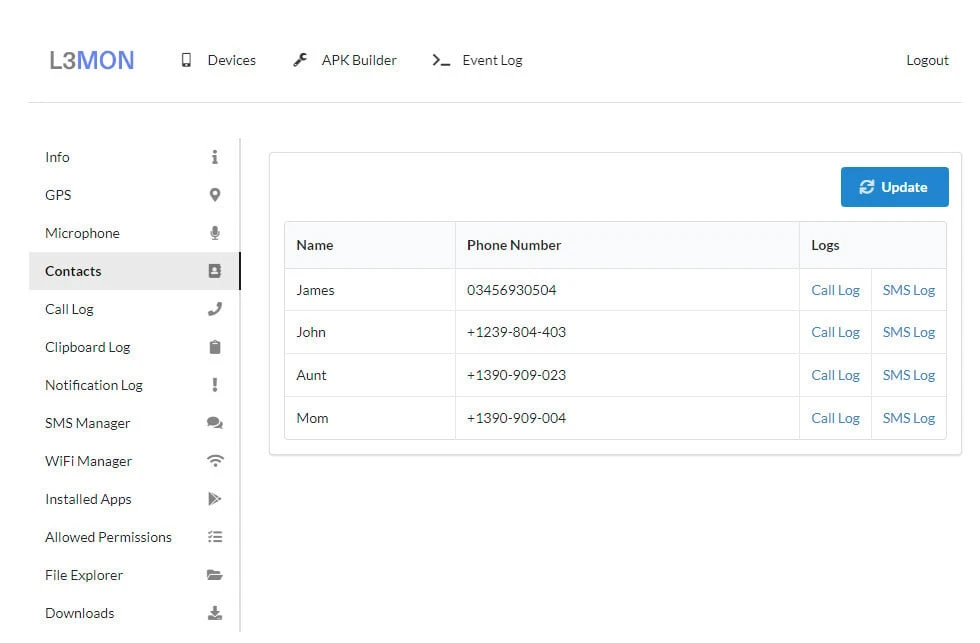Open the SMS Manager chat bubbles icon
980x643 pixels.
[214, 423]
